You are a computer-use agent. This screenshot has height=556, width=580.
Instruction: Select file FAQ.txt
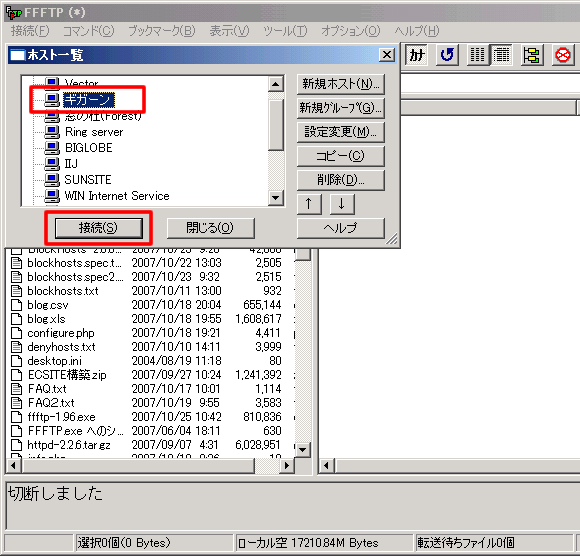[x=47, y=389]
